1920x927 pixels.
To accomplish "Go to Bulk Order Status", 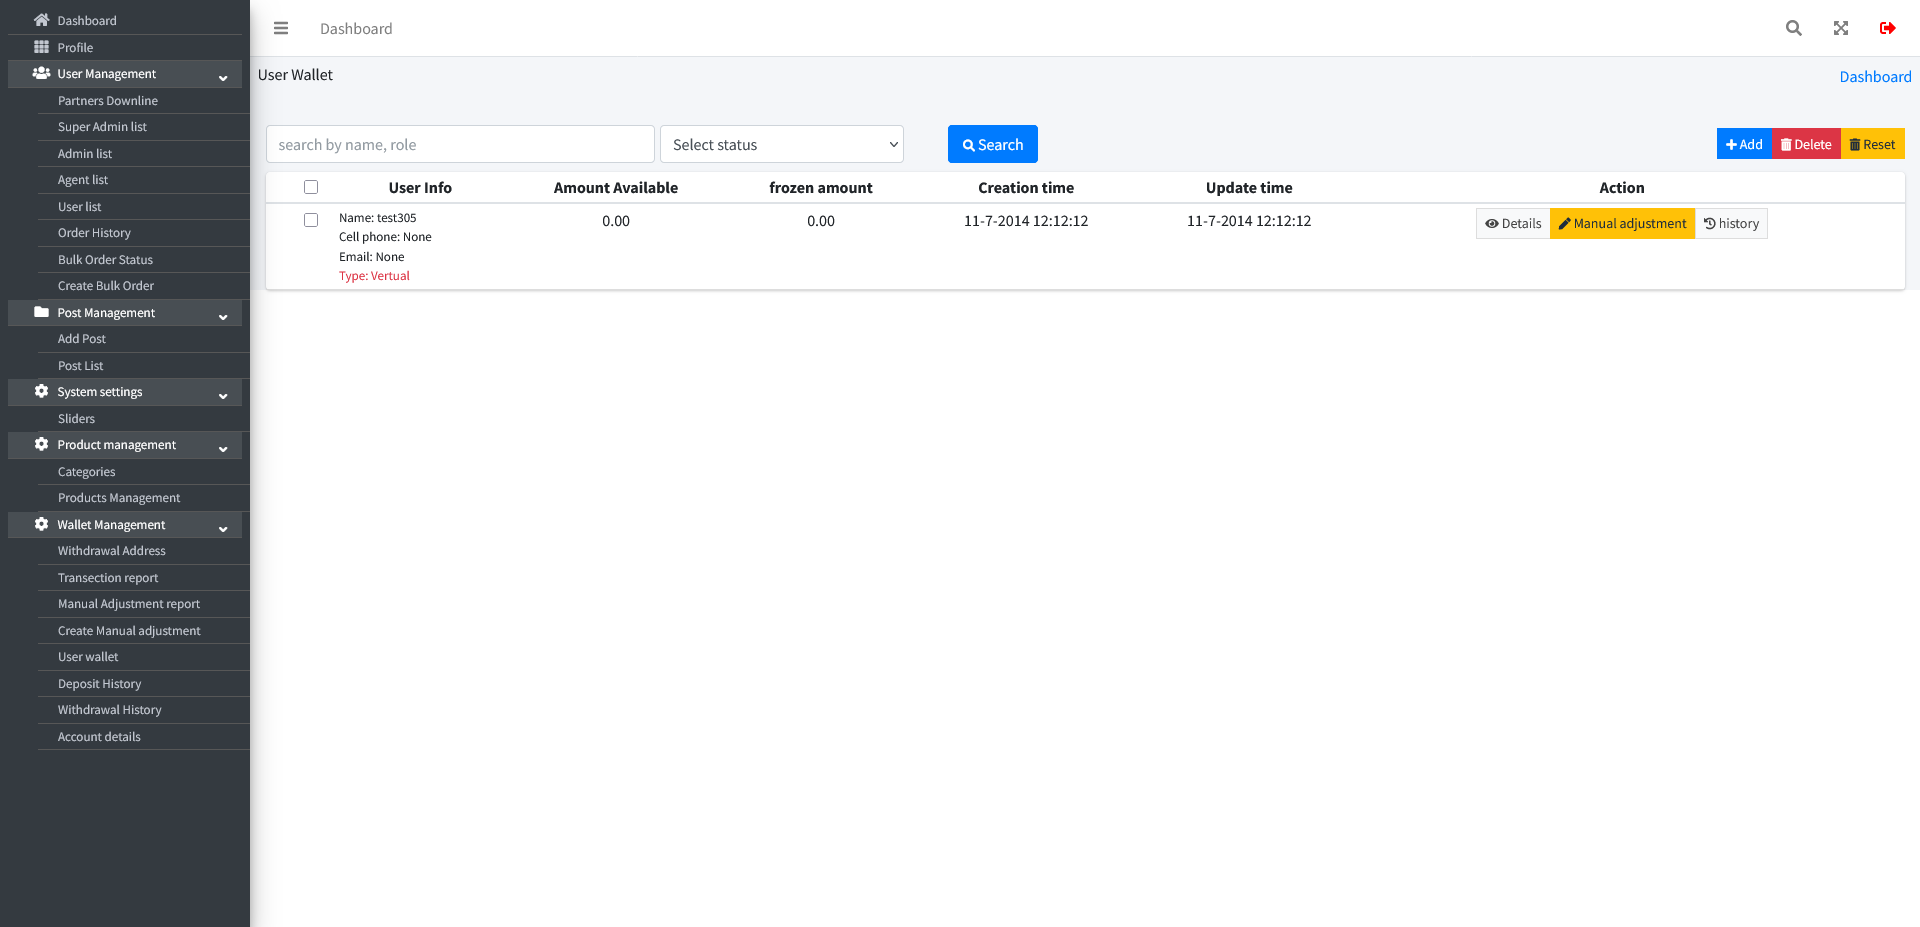I will [x=105, y=259].
